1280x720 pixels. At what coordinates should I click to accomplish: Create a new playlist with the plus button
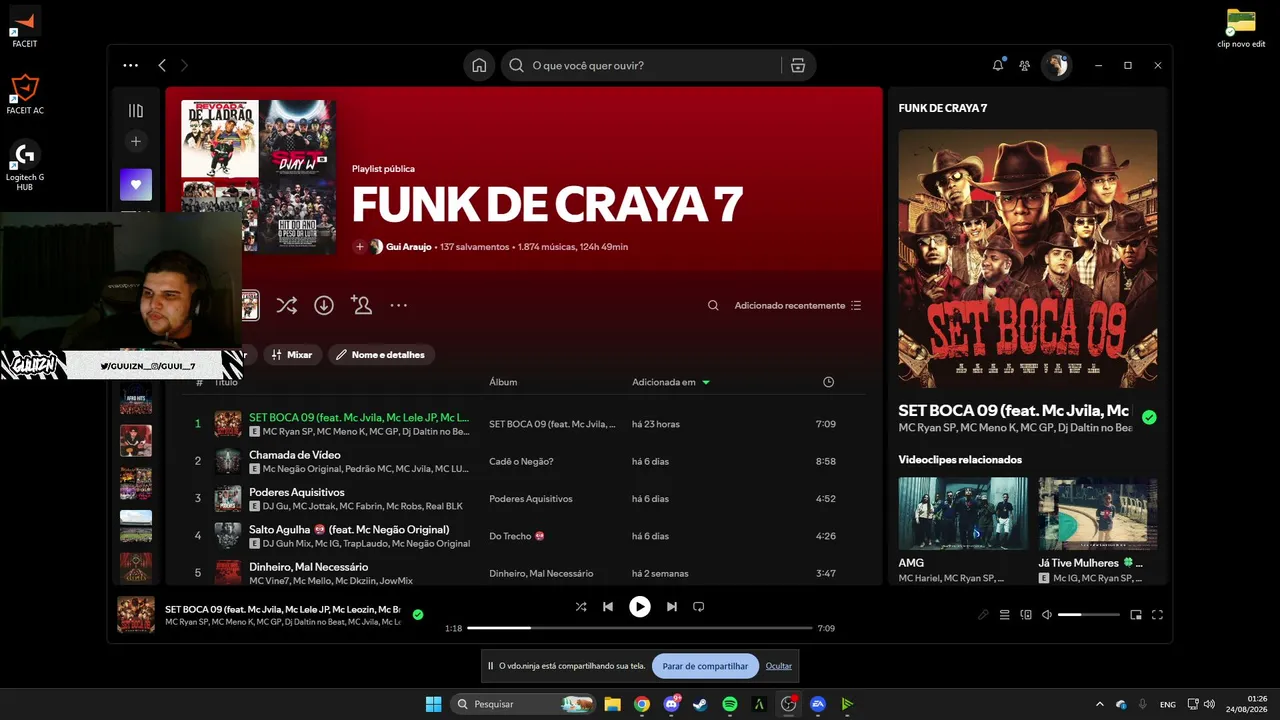point(136,141)
